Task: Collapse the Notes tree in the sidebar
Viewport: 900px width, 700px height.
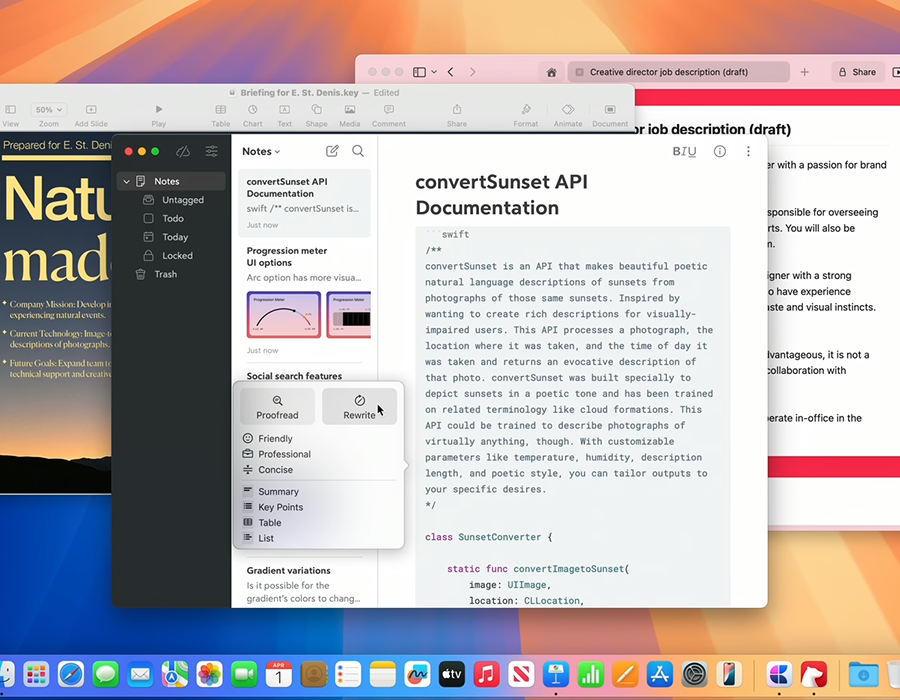Action: click(x=126, y=181)
